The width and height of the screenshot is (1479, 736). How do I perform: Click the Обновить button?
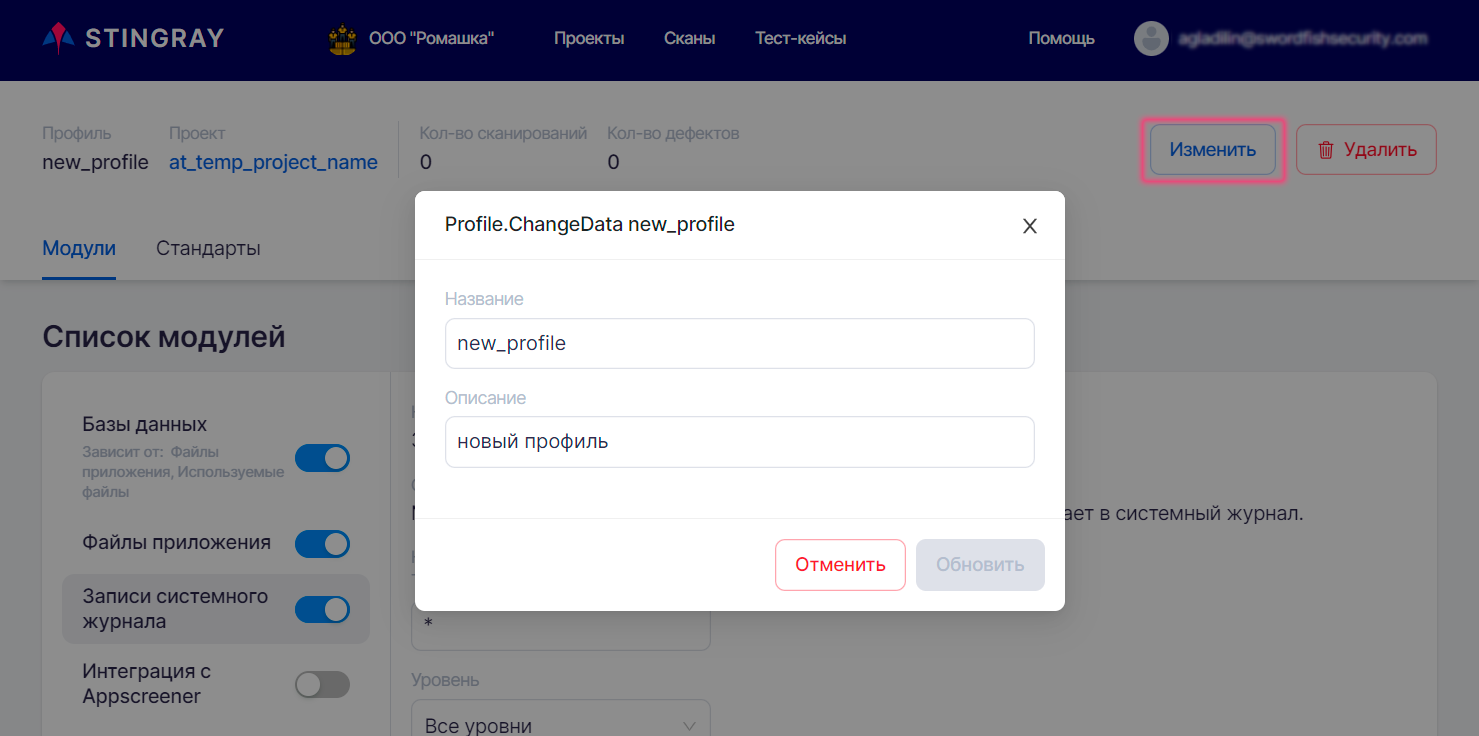pyautogui.click(x=980, y=565)
